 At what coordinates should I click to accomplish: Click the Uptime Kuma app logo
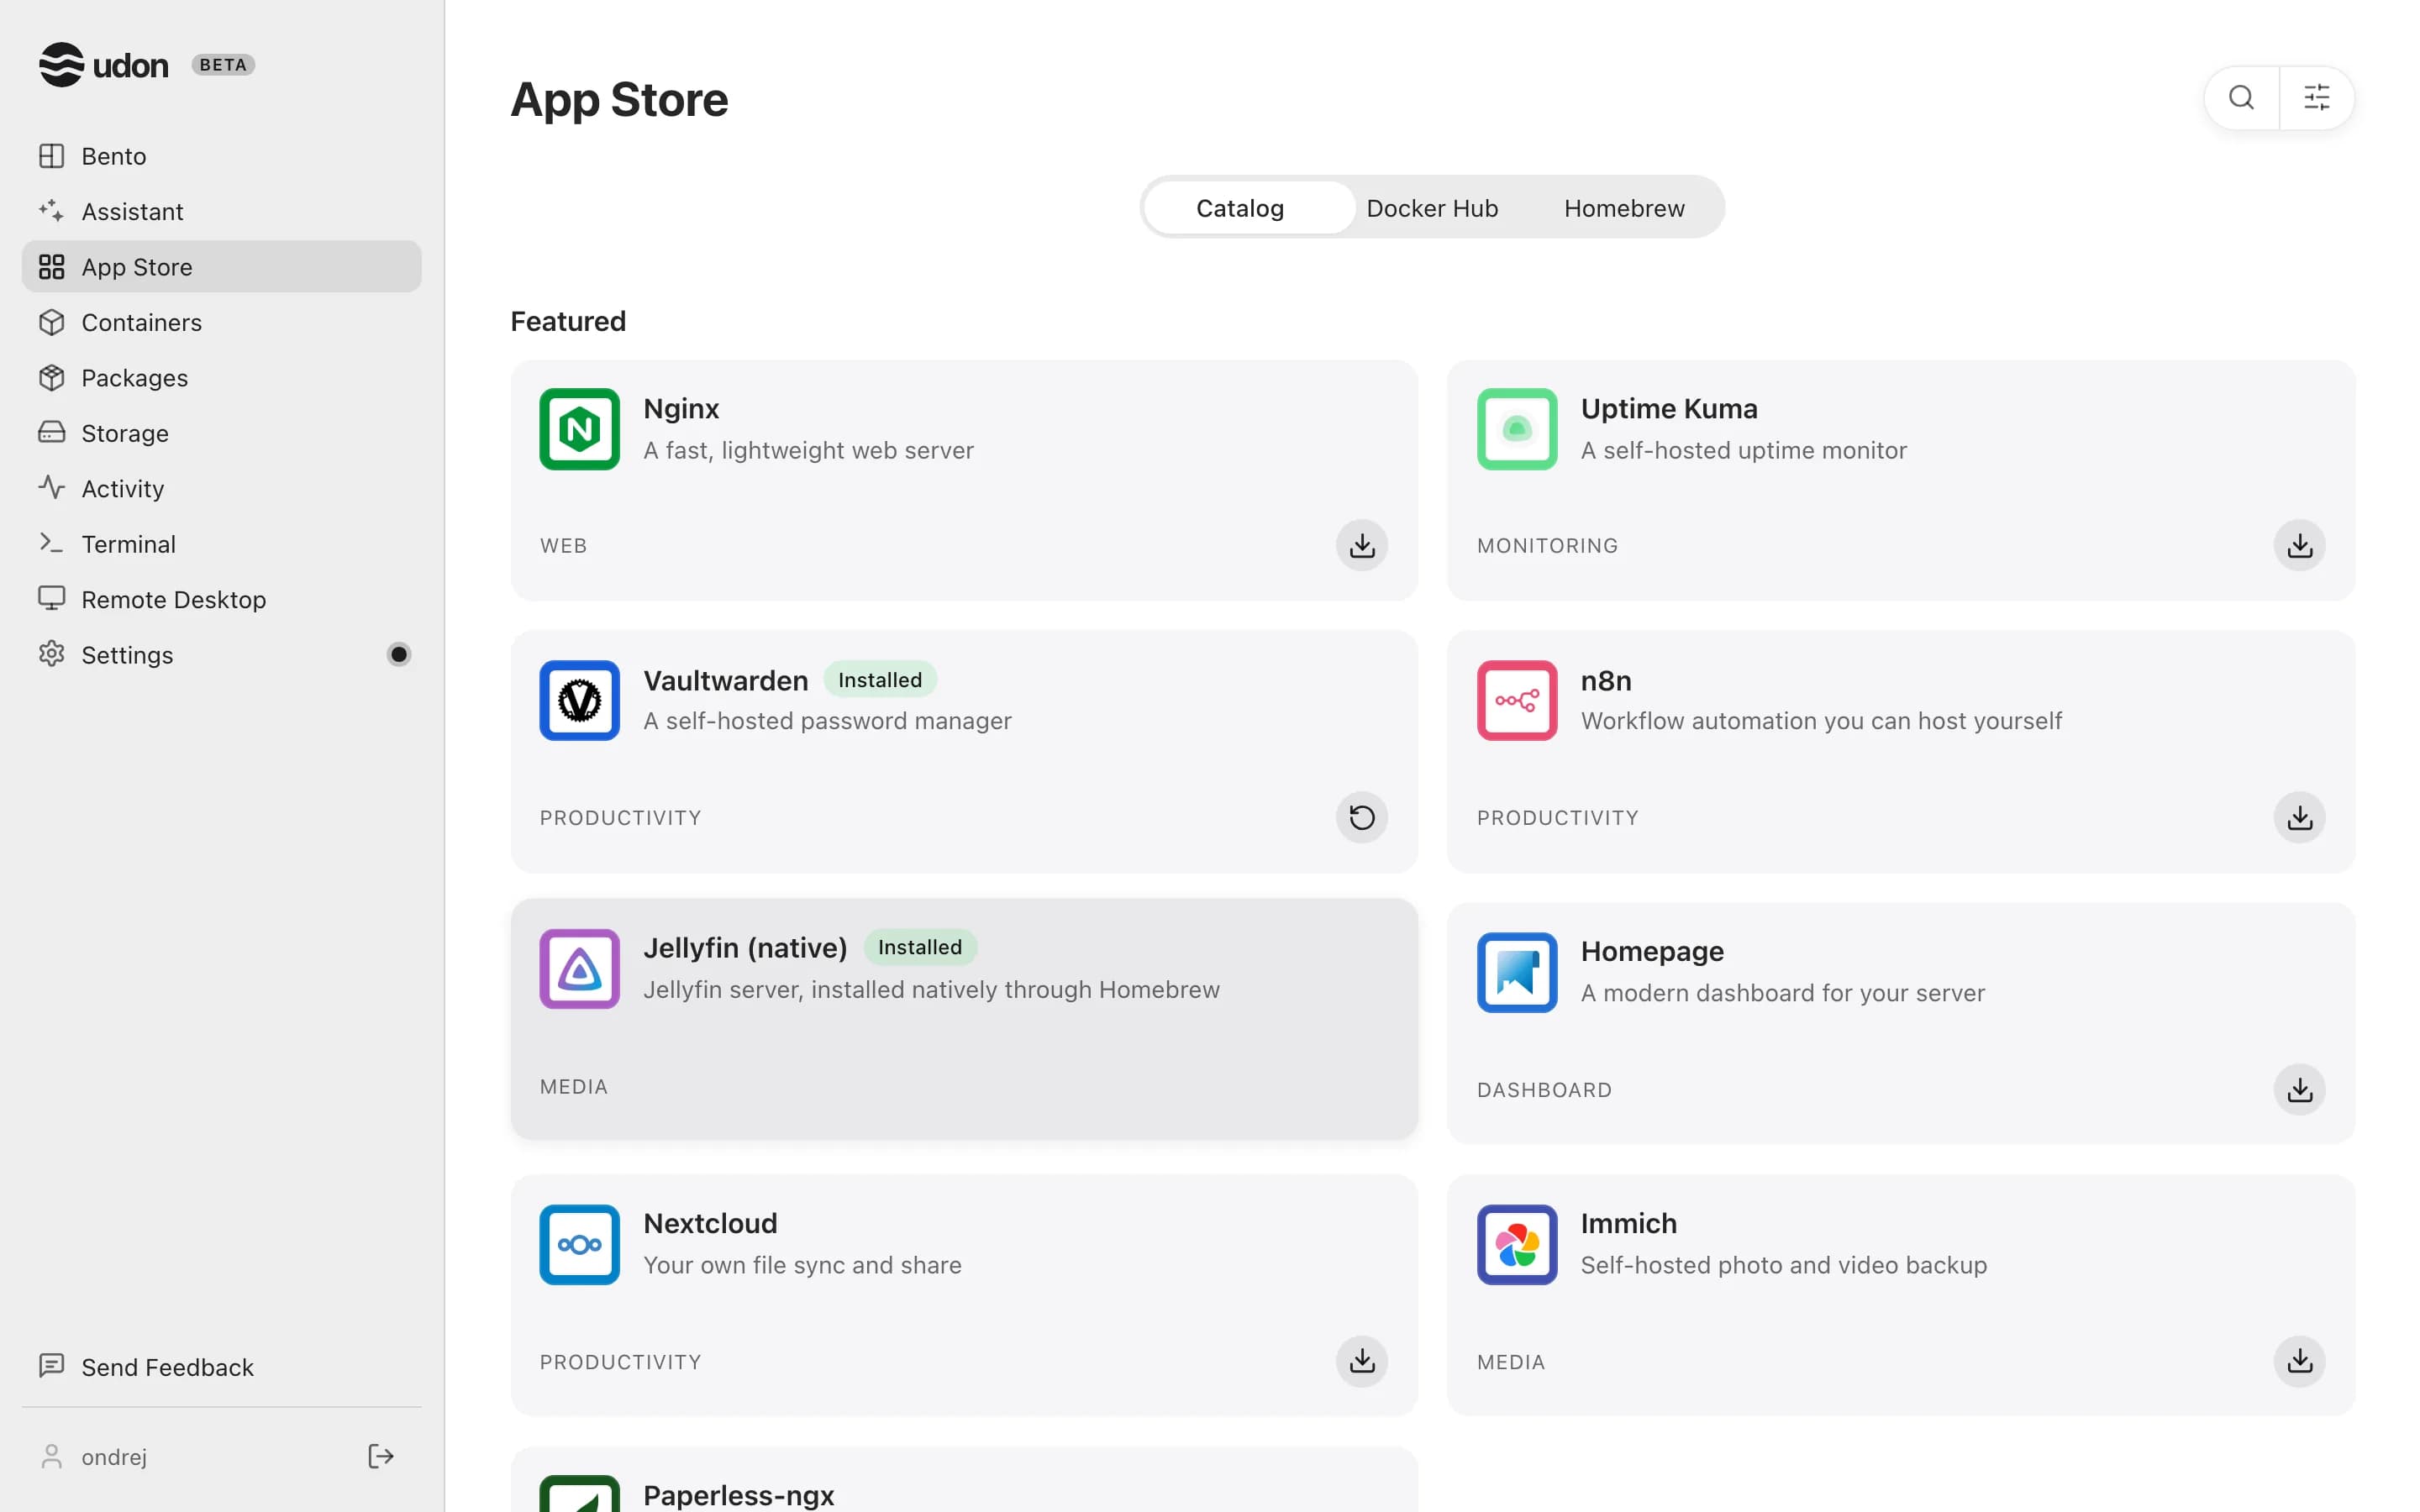point(1517,429)
